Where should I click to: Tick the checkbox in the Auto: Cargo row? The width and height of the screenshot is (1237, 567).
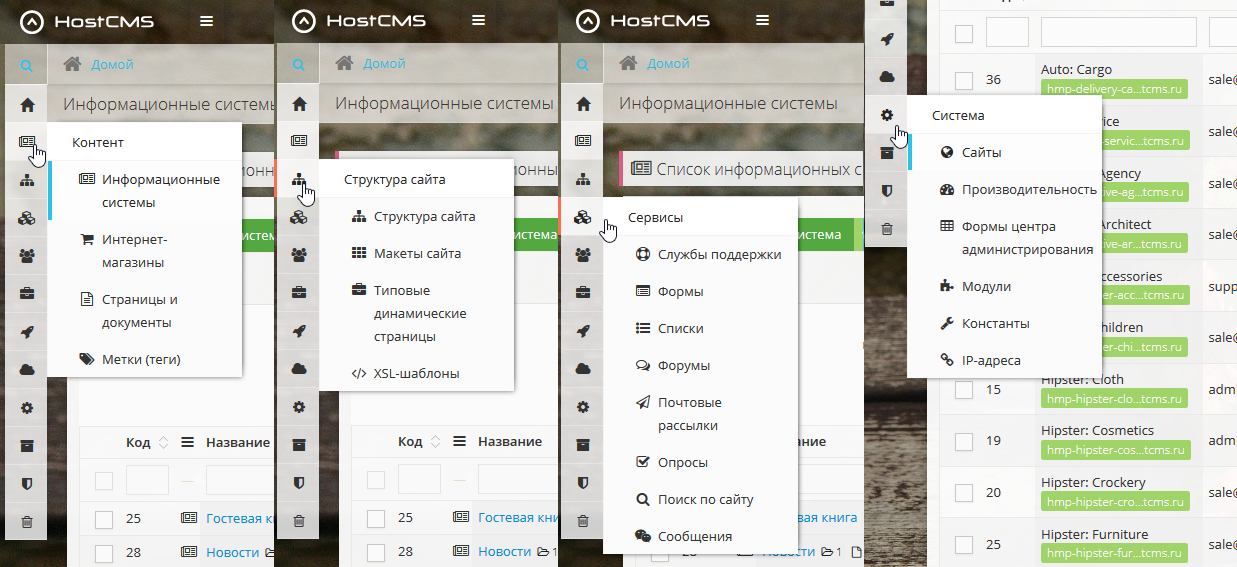click(x=964, y=80)
